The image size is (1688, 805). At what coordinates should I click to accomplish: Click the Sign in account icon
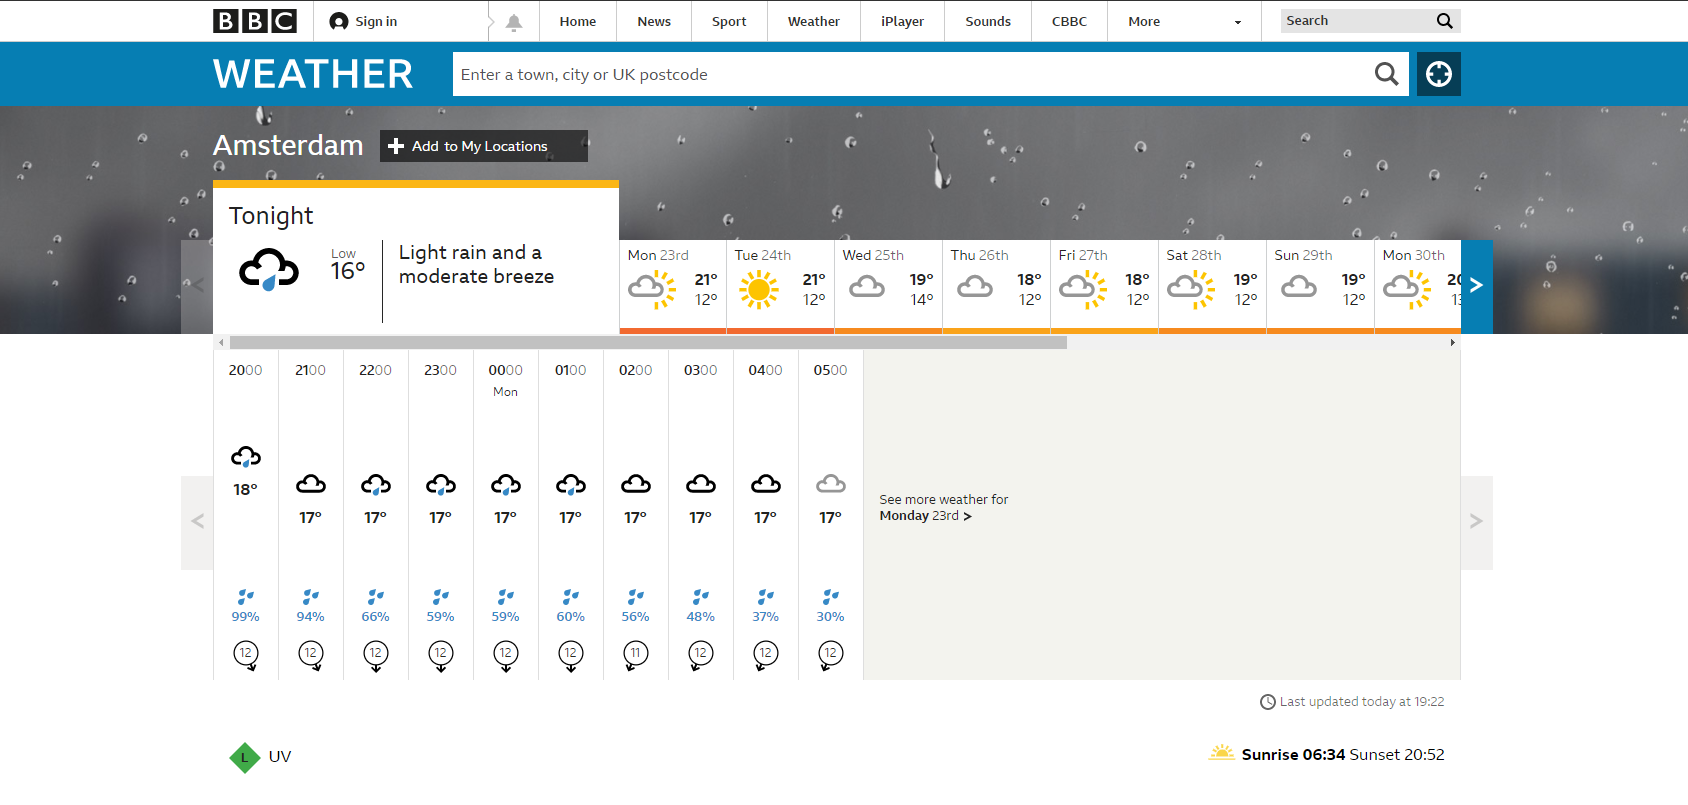(339, 21)
